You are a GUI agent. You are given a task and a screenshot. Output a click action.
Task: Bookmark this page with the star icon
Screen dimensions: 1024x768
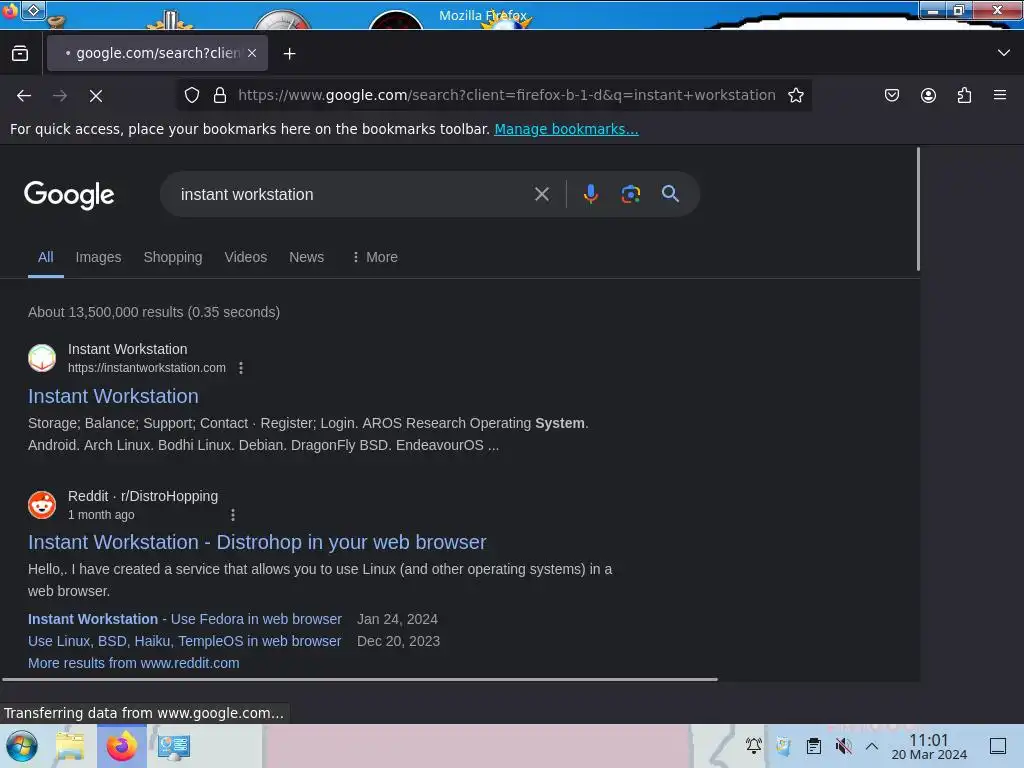795,95
